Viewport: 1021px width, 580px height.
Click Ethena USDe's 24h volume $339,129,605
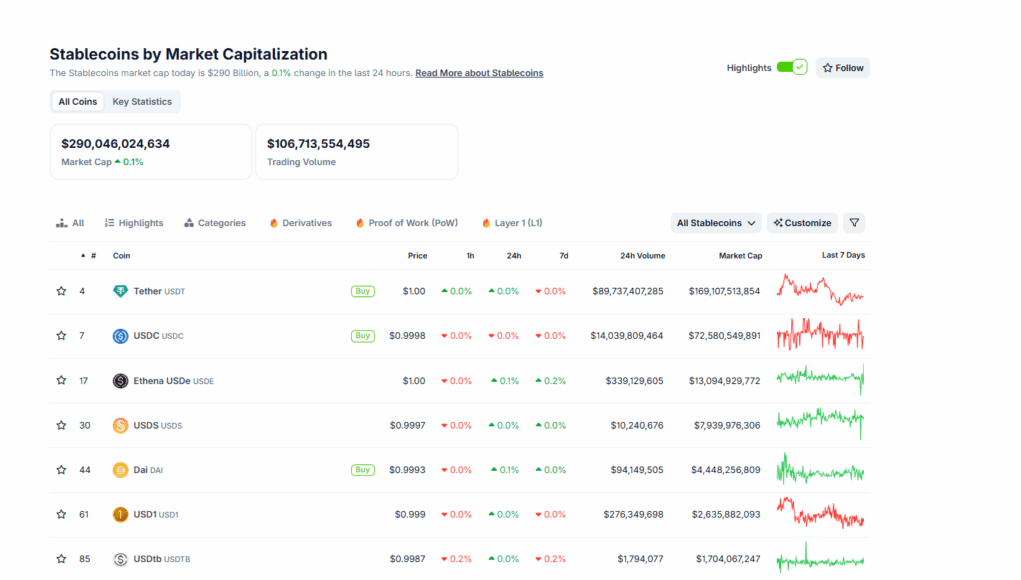pos(634,381)
